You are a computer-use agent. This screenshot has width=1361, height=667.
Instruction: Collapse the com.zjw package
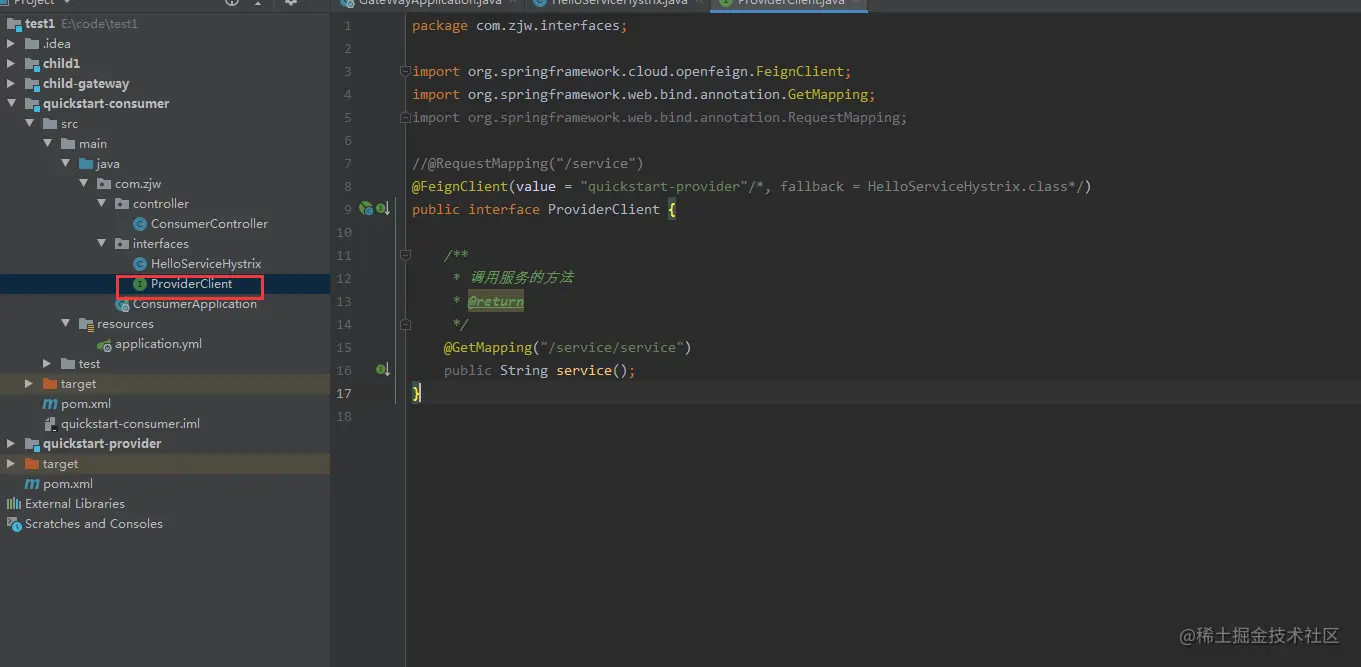coord(84,184)
